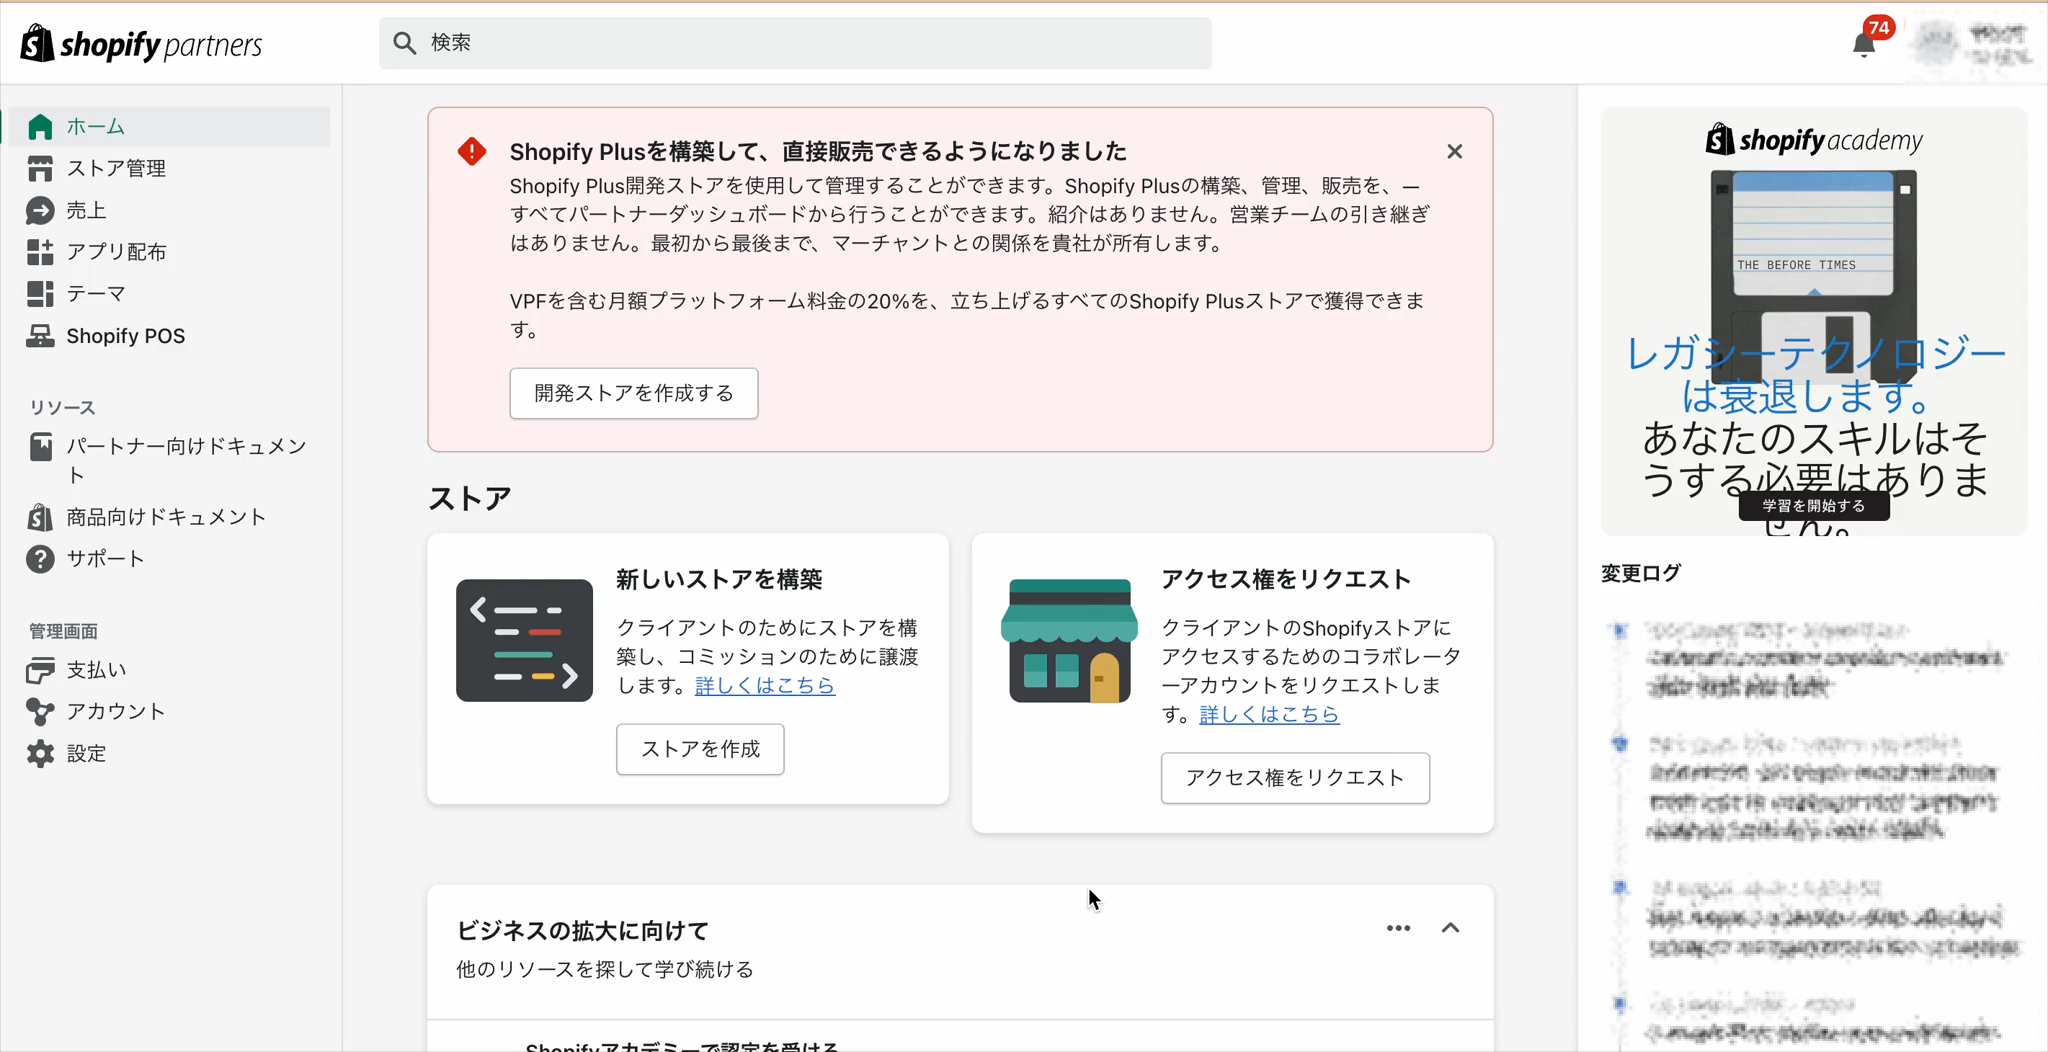Click the storefront illustration
Image resolution: width=2048 pixels, height=1052 pixels.
tap(1069, 640)
